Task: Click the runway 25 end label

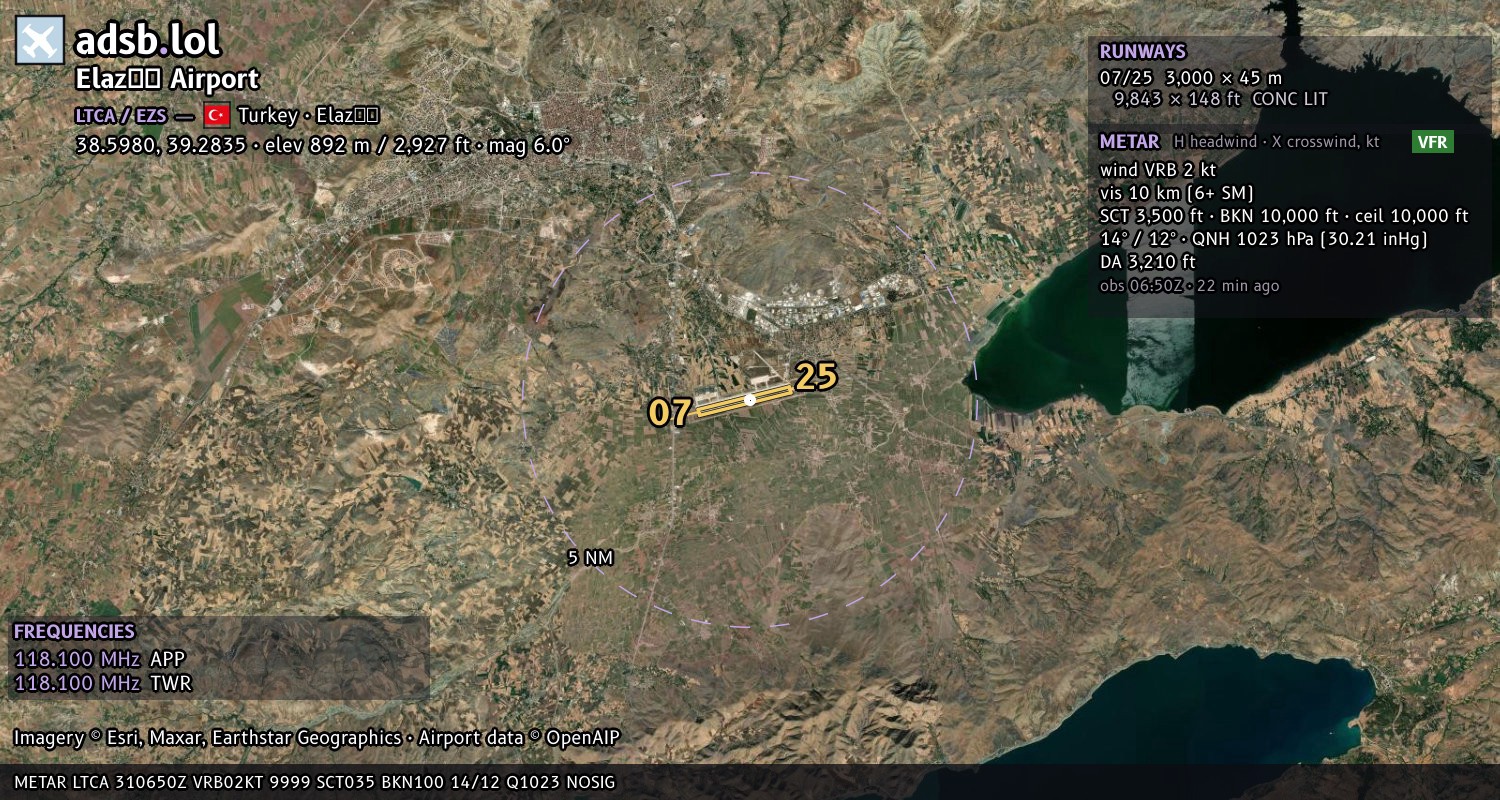Action: [x=816, y=377]
